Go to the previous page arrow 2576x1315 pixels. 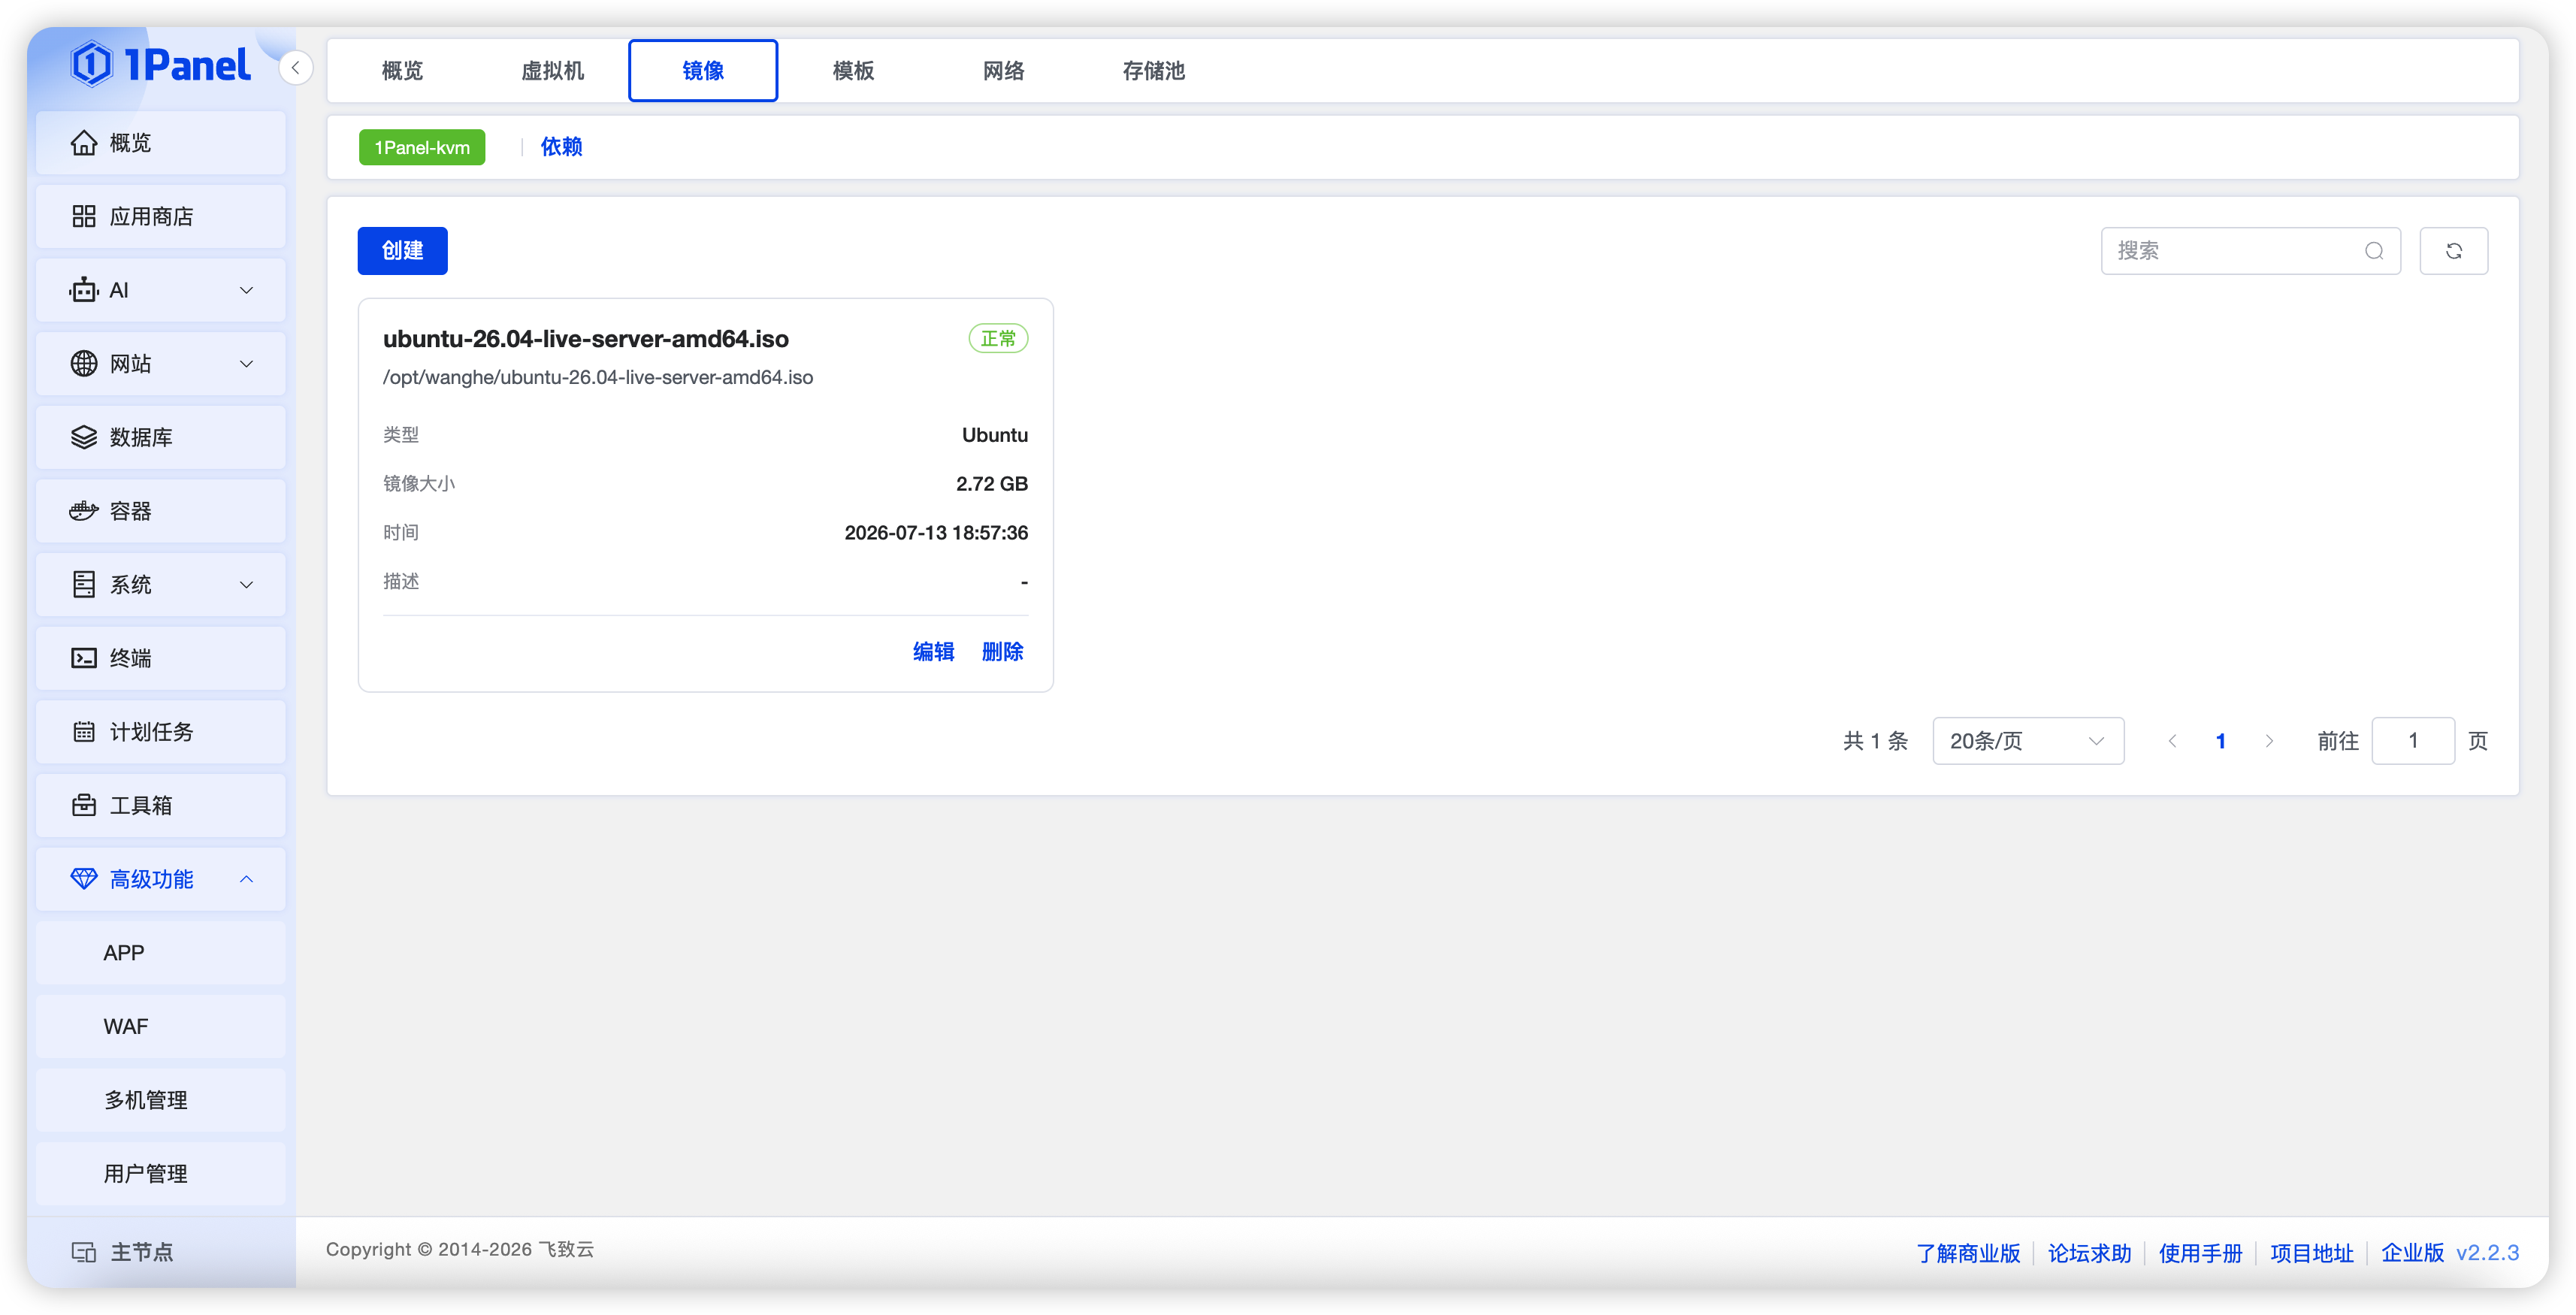coord(2172,741)
